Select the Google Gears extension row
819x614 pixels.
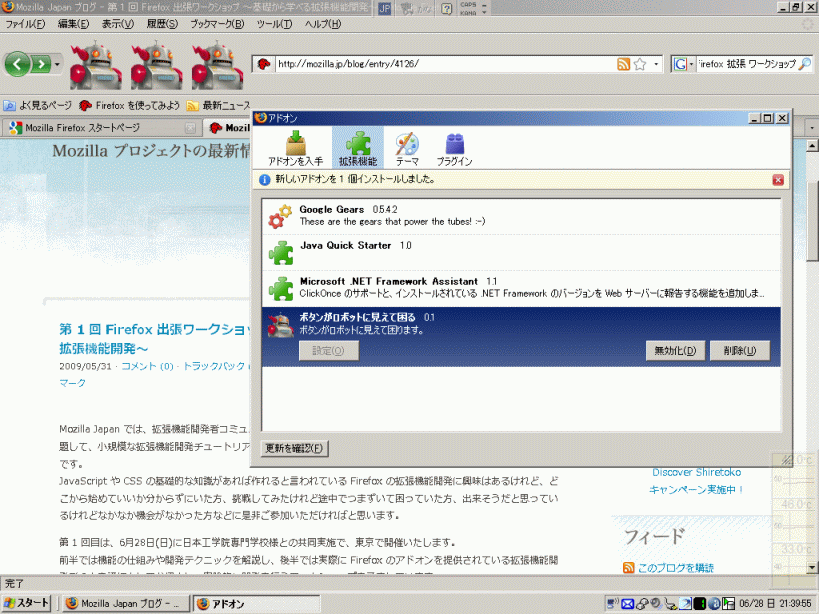[x=521, y=216]
